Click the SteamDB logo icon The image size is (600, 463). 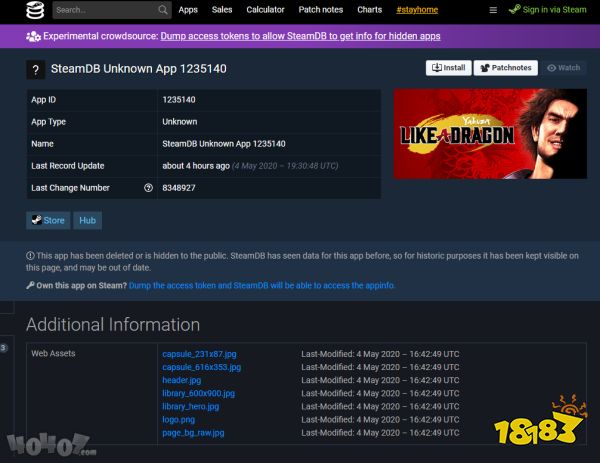pos(36,10)
